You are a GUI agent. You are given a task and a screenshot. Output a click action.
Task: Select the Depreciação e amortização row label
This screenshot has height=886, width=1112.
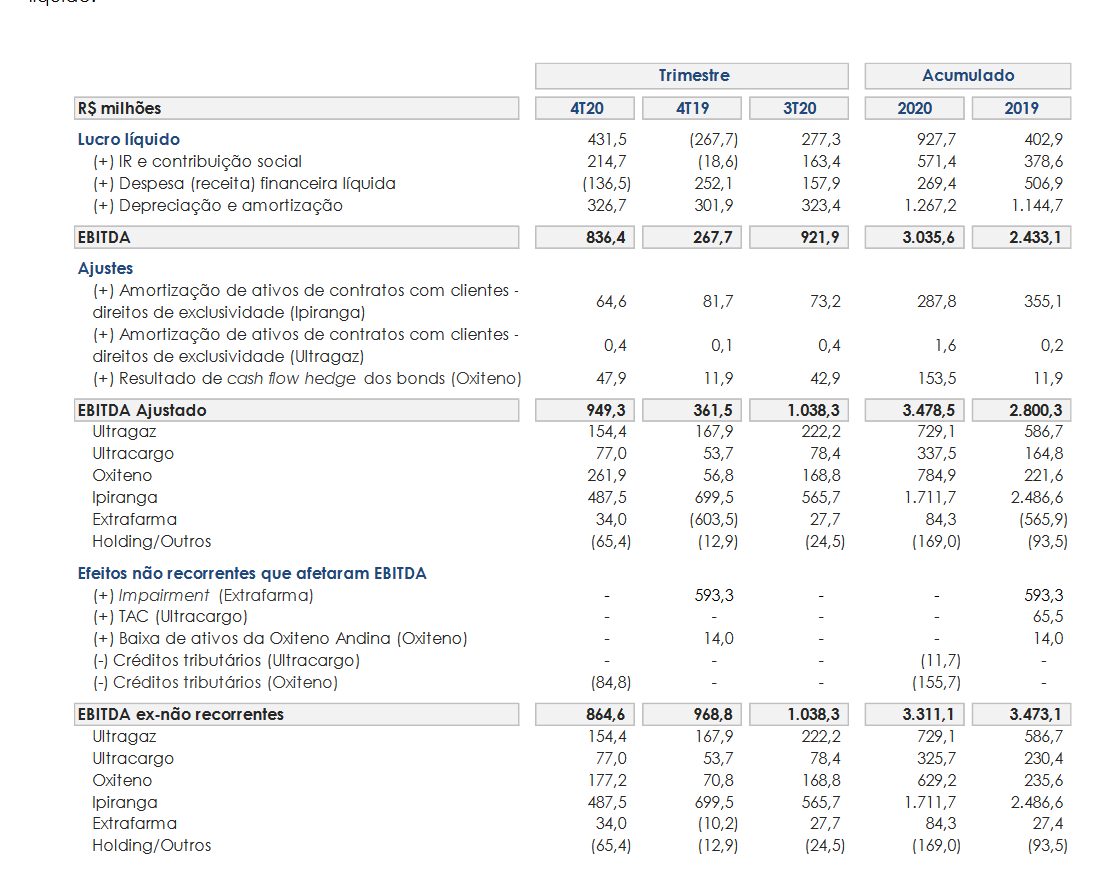(x=217, y=206)
